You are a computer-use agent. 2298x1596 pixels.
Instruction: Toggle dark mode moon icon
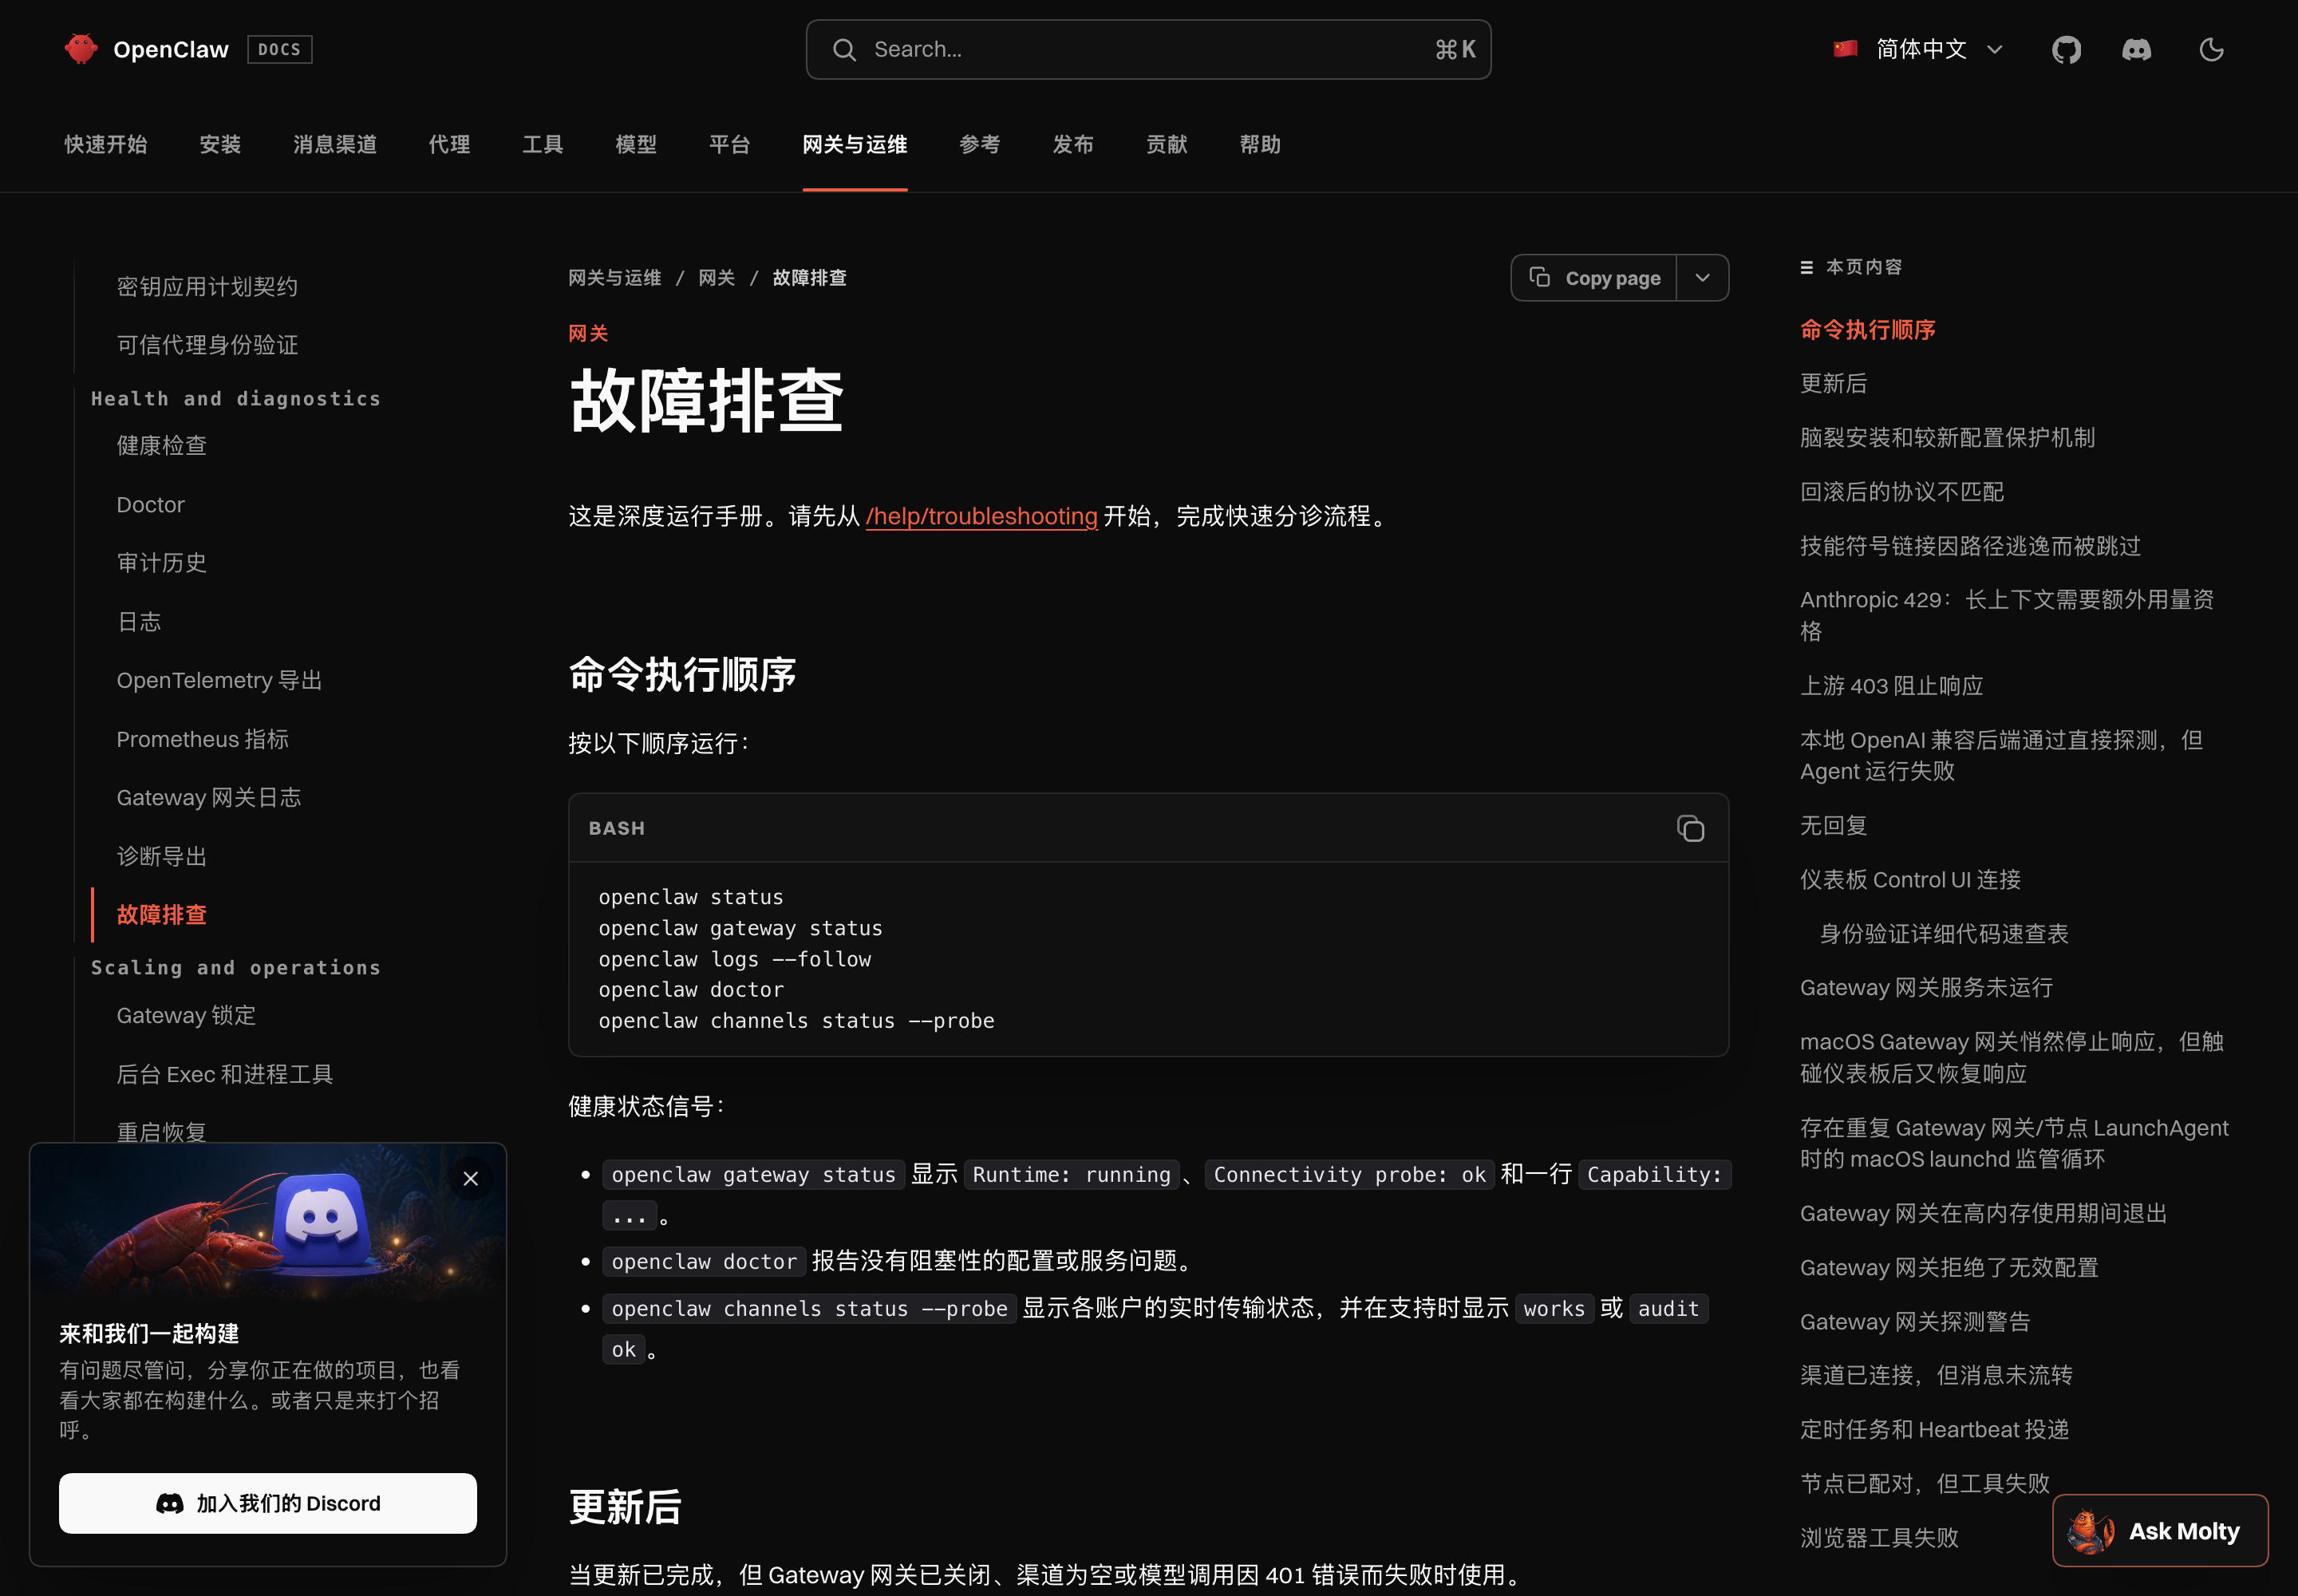[x=2211, y=49]
